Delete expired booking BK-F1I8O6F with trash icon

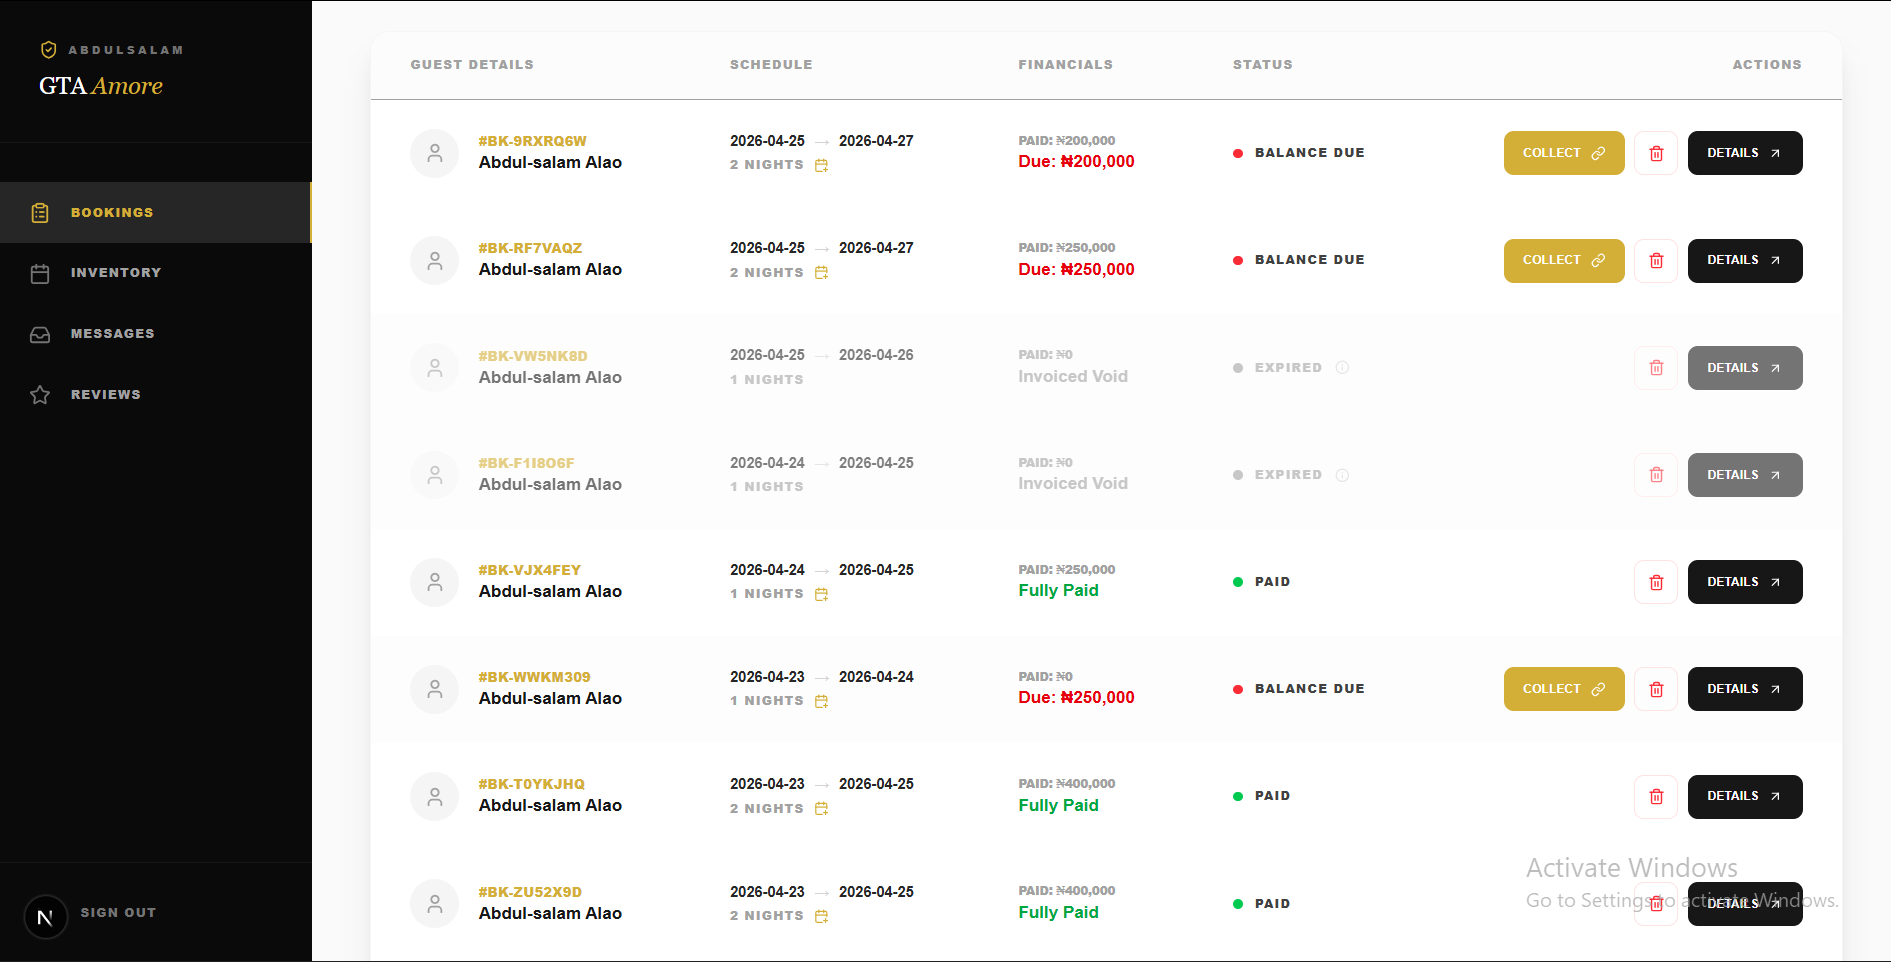1656,475
